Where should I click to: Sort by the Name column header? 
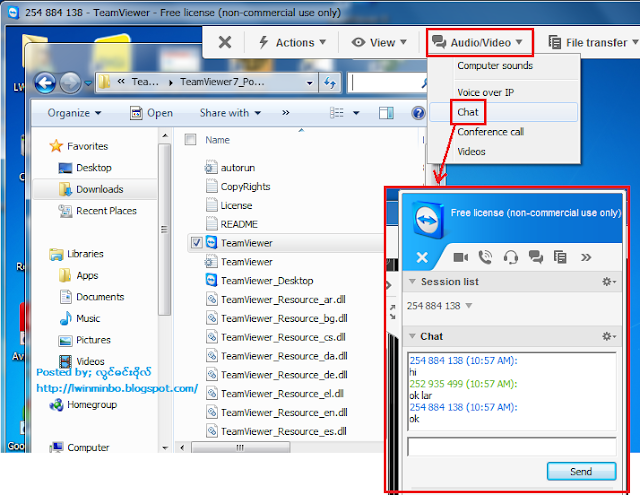tap(217, 140)
